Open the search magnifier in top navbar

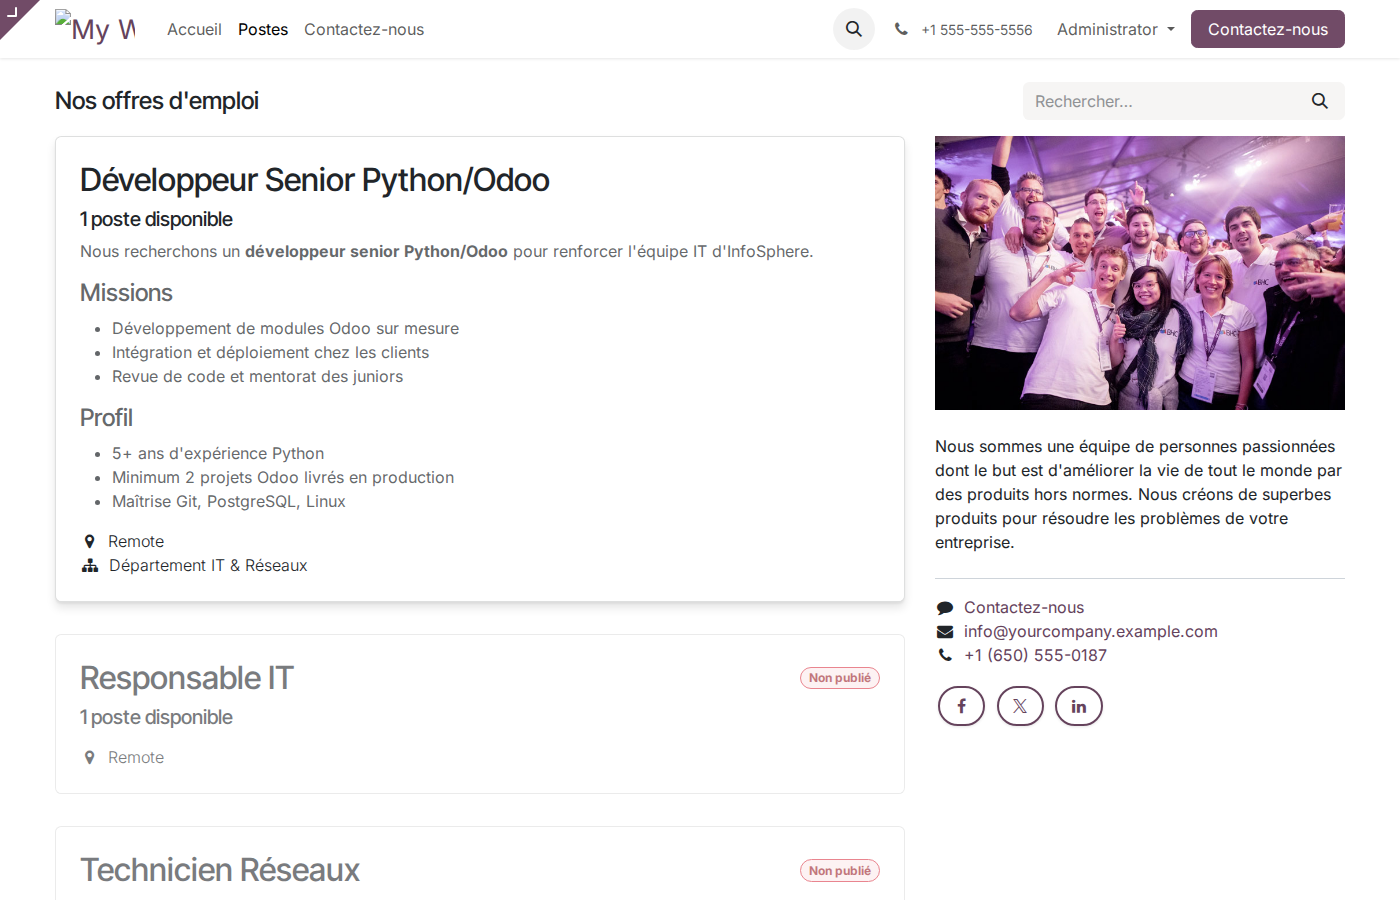(853, 29)
